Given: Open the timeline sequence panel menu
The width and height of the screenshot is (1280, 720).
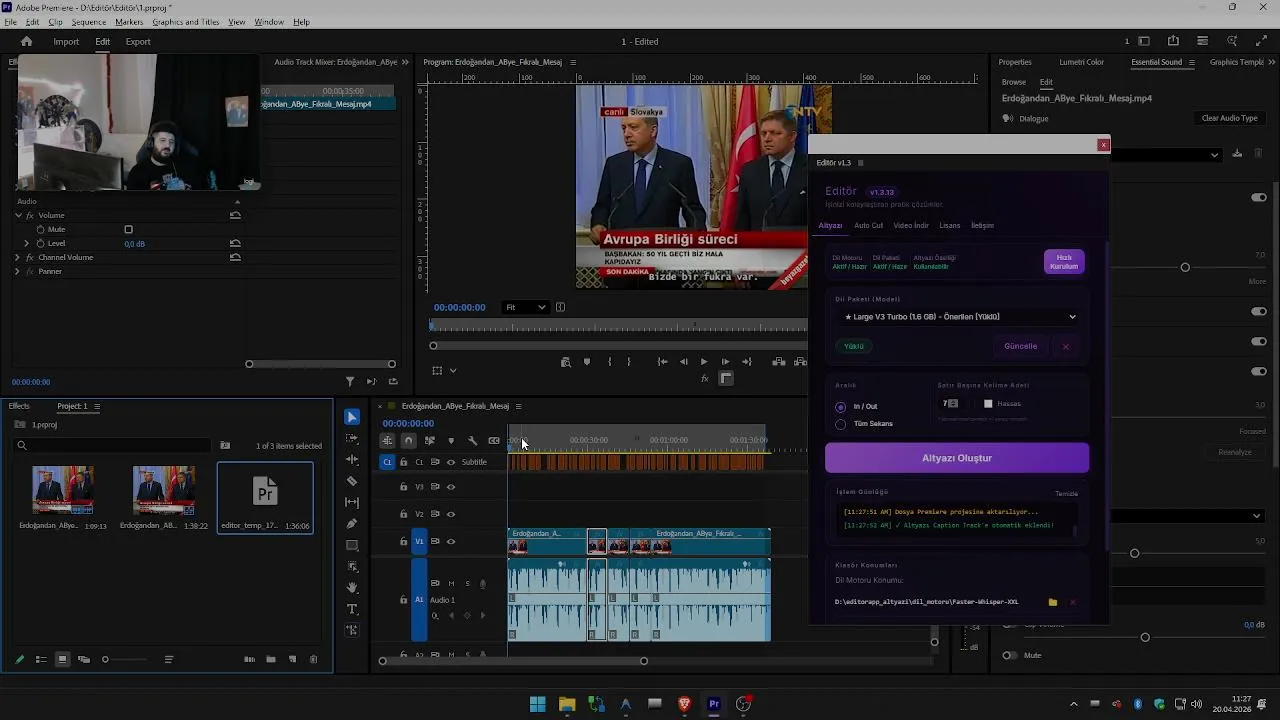Looking at the screenshot, I should point(518,406).
